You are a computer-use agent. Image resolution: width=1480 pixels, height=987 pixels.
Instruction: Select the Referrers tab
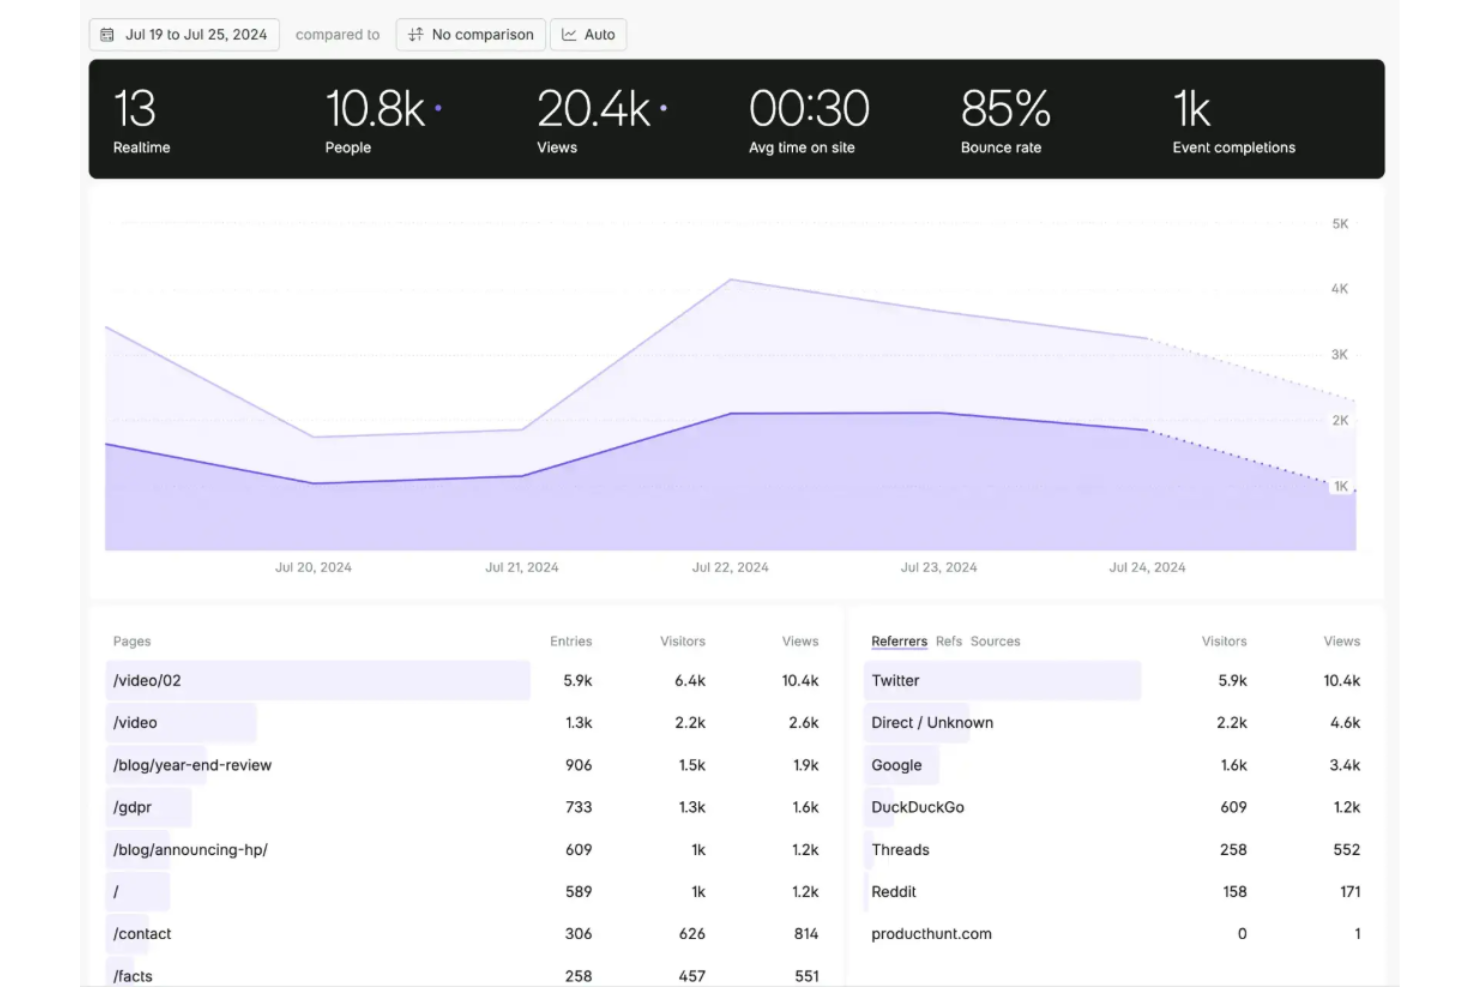899,641
